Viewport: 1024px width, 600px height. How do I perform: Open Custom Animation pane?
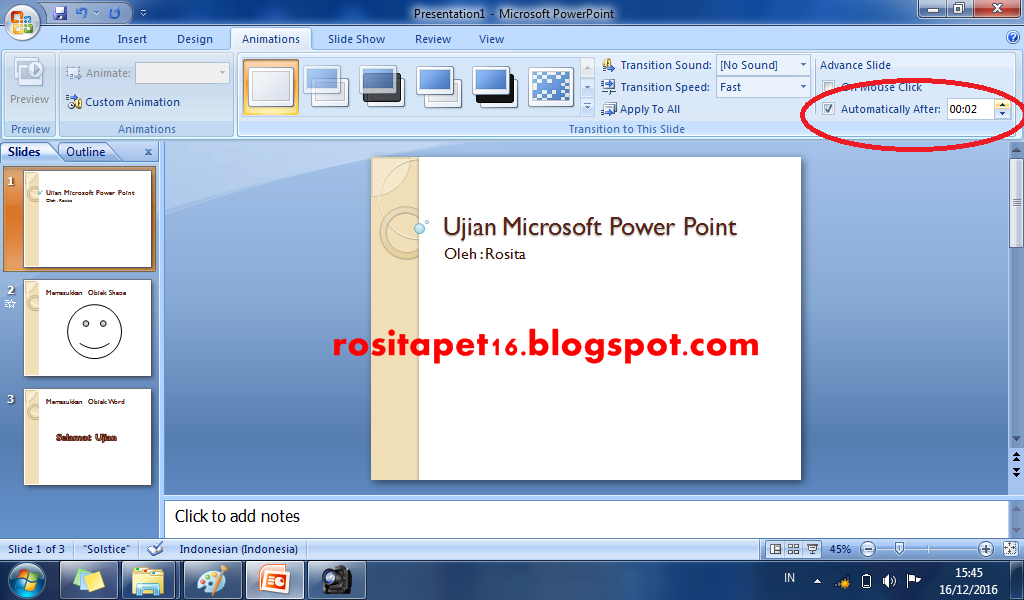click(123, 102)
